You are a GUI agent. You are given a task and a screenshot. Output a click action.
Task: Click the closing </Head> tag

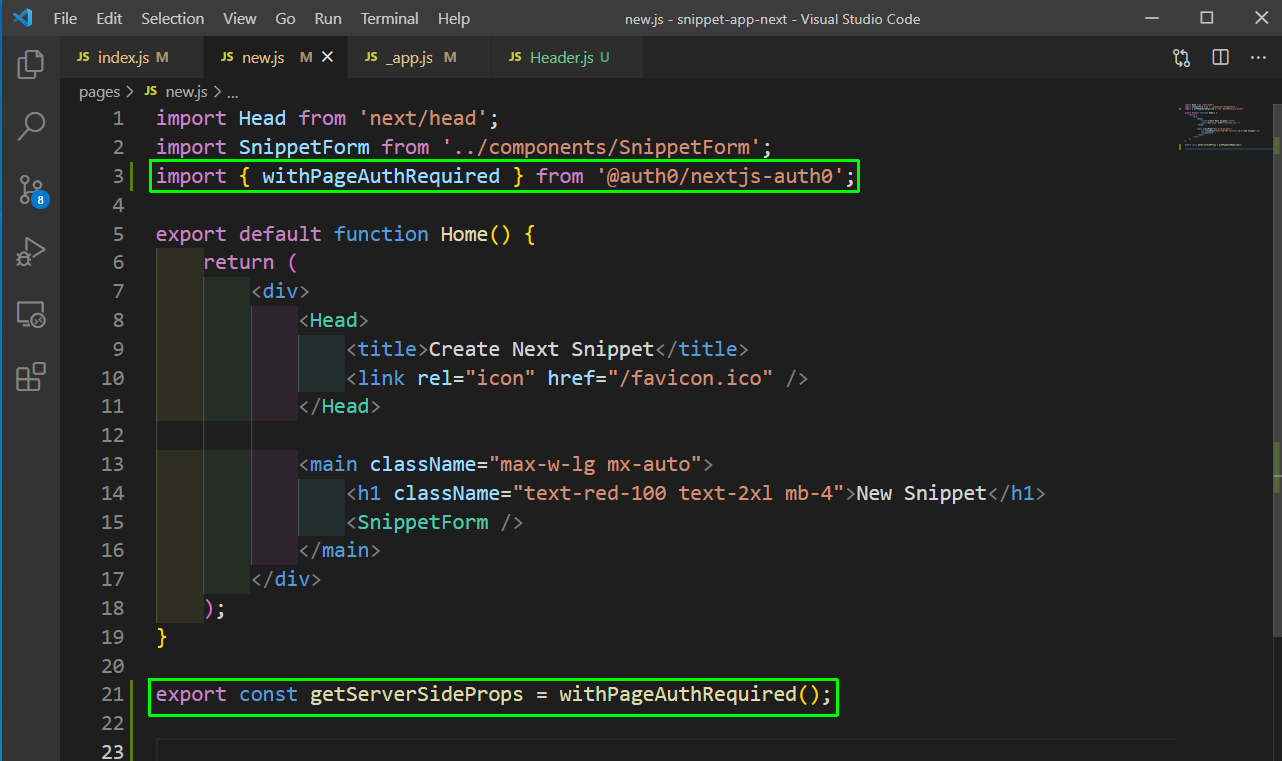point(340,407)
